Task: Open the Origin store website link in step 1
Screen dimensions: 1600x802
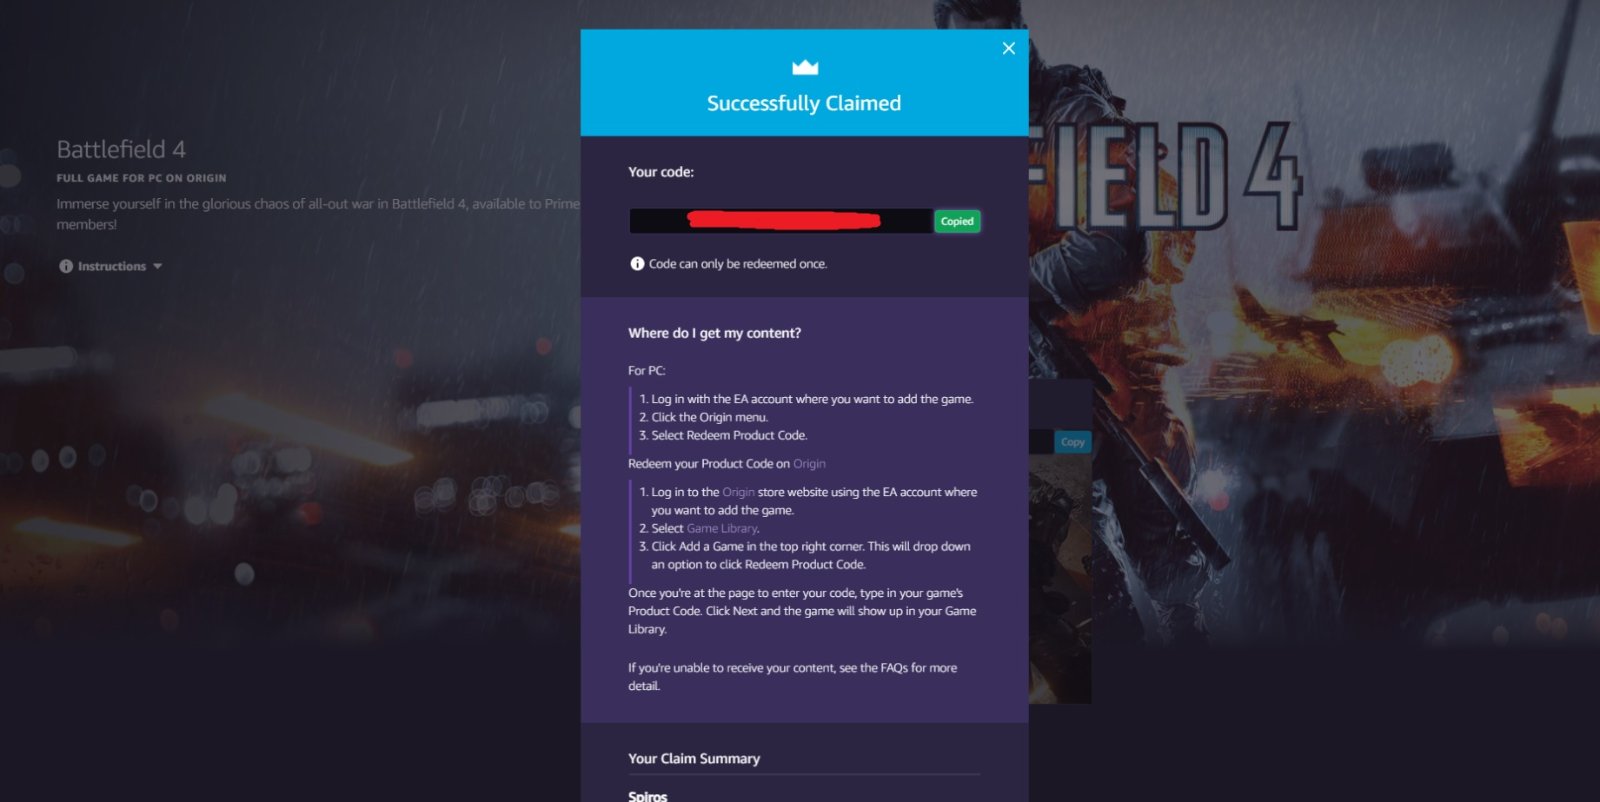Action: point(738,492)
